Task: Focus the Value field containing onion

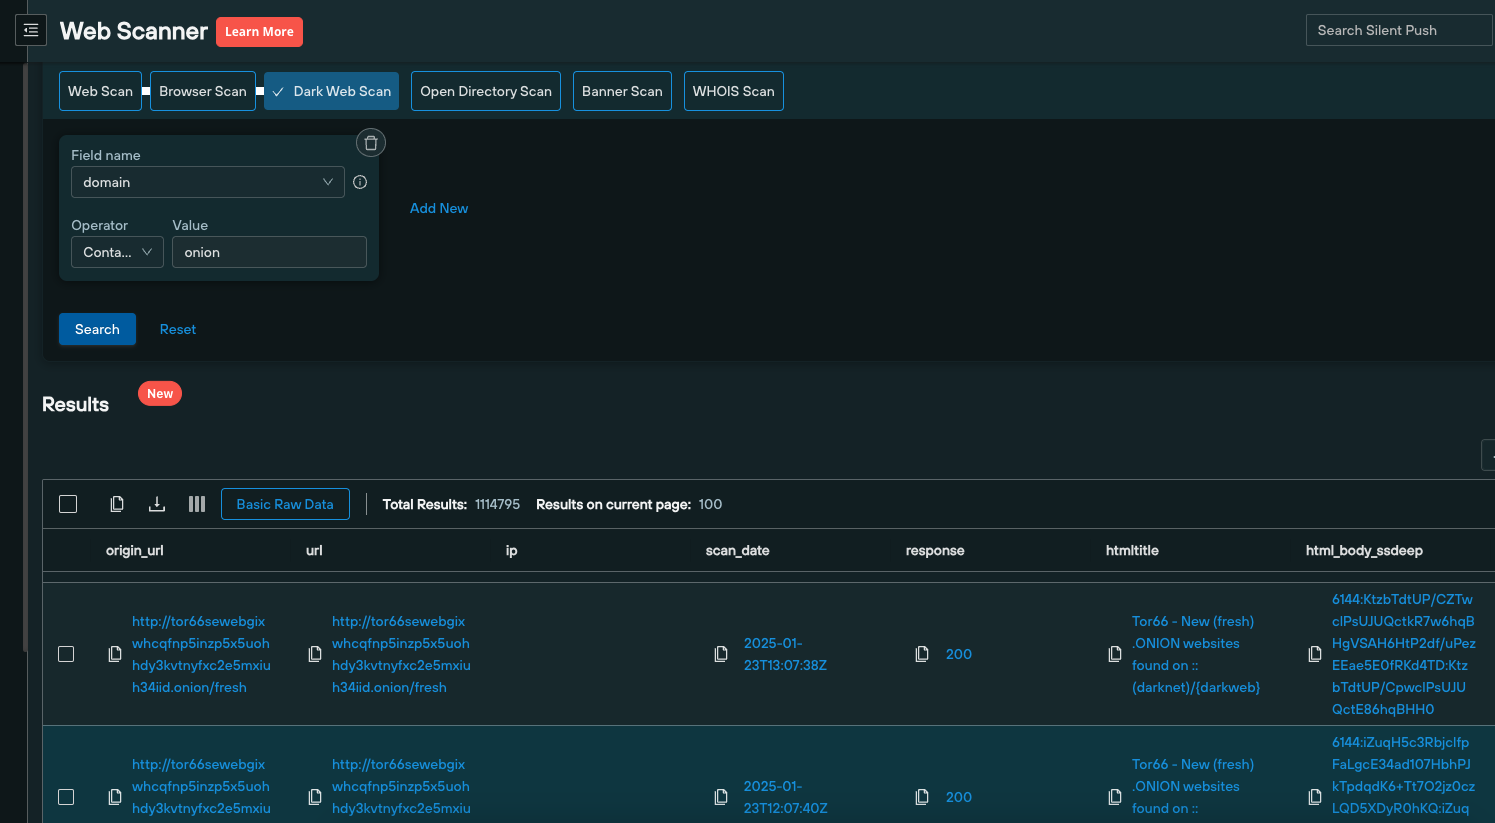Action: click(x=269, y=252)
